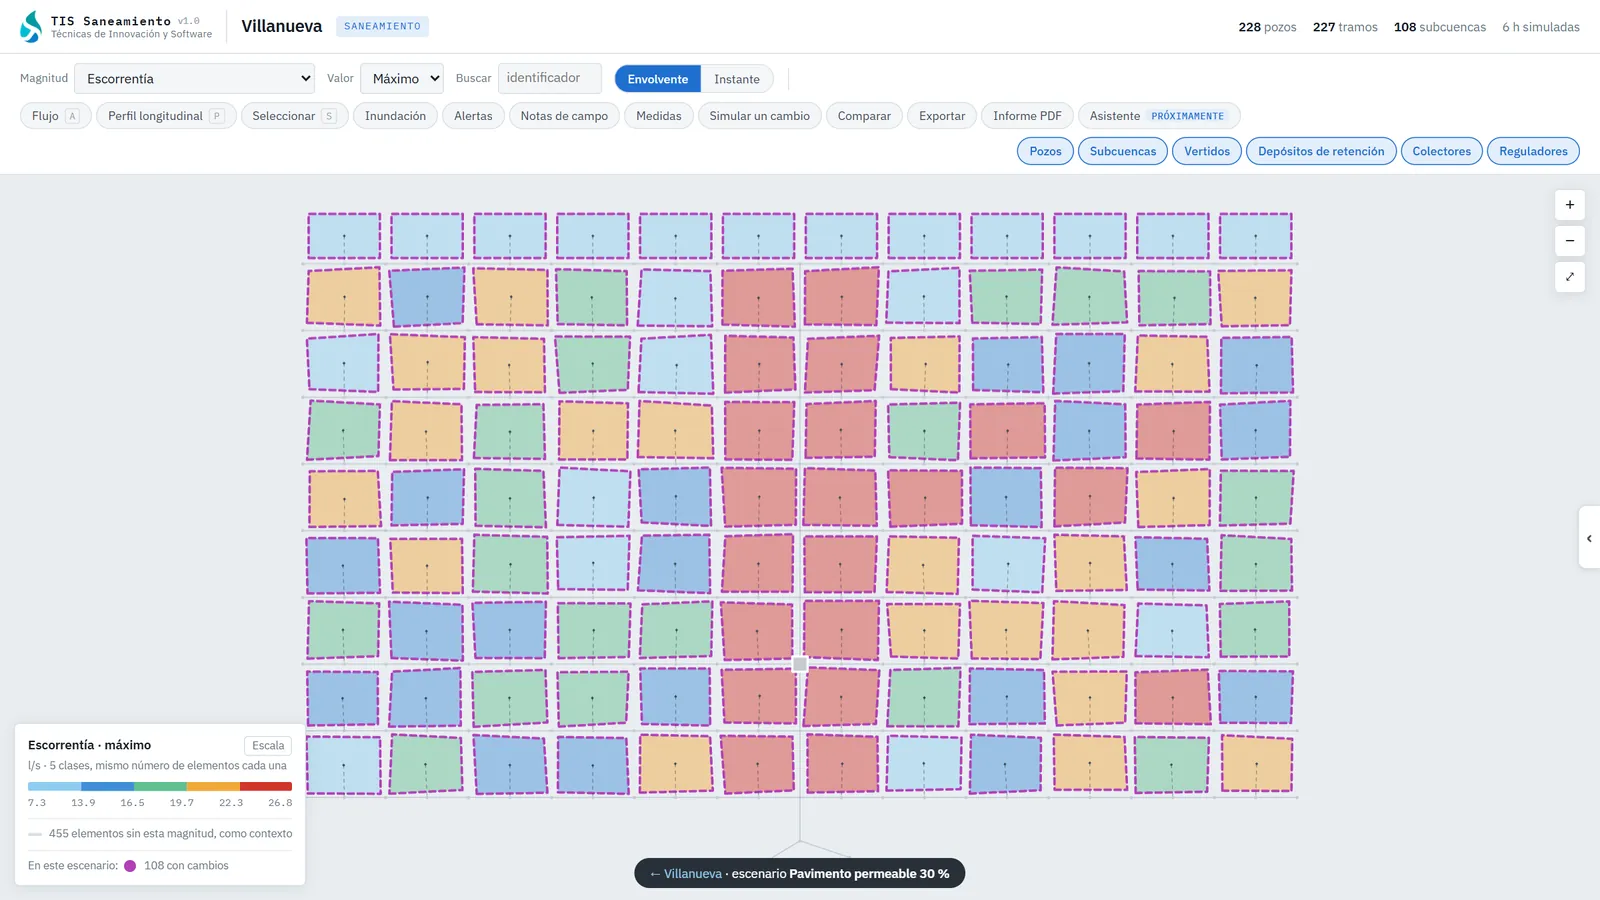Expand the collapsed right side panel chevron

coord(1589,538)
